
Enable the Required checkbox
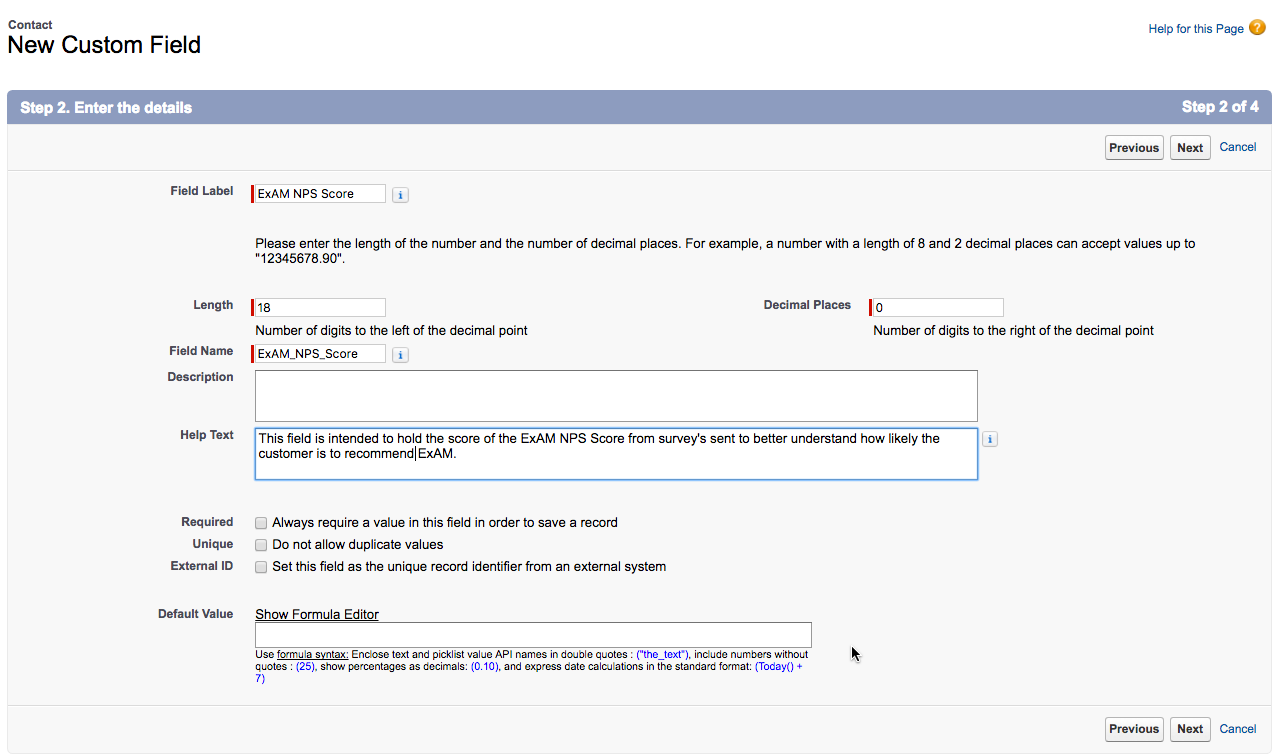(261, 523)
